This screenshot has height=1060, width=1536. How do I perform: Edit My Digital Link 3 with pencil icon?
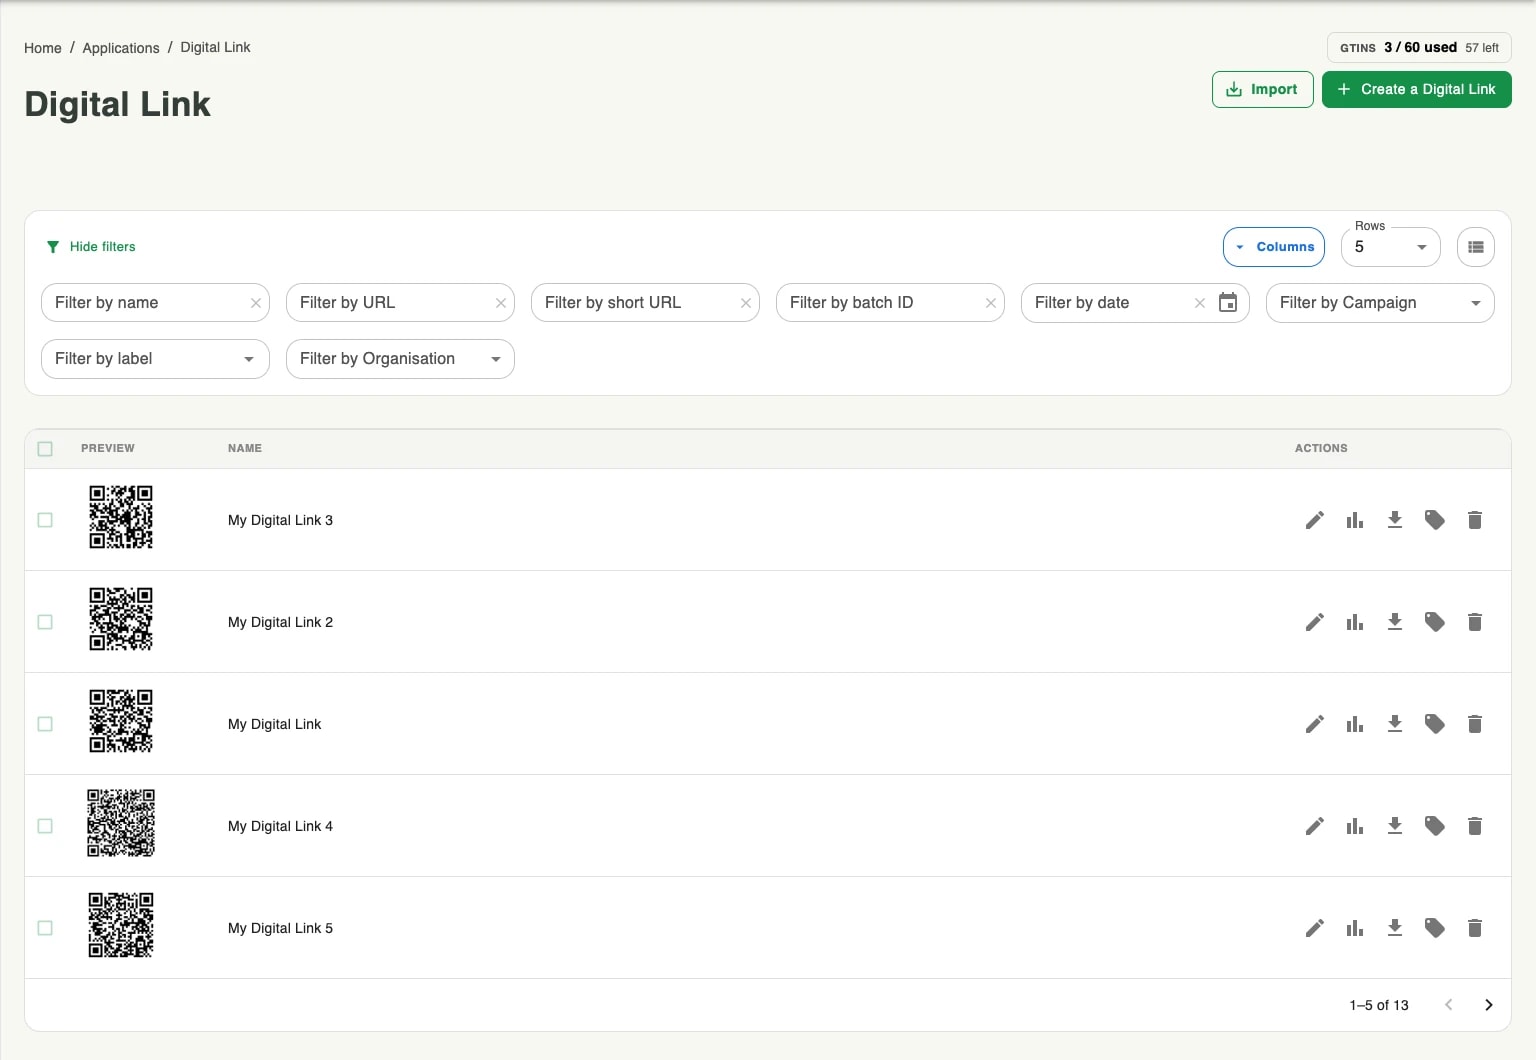[1315, 520]
